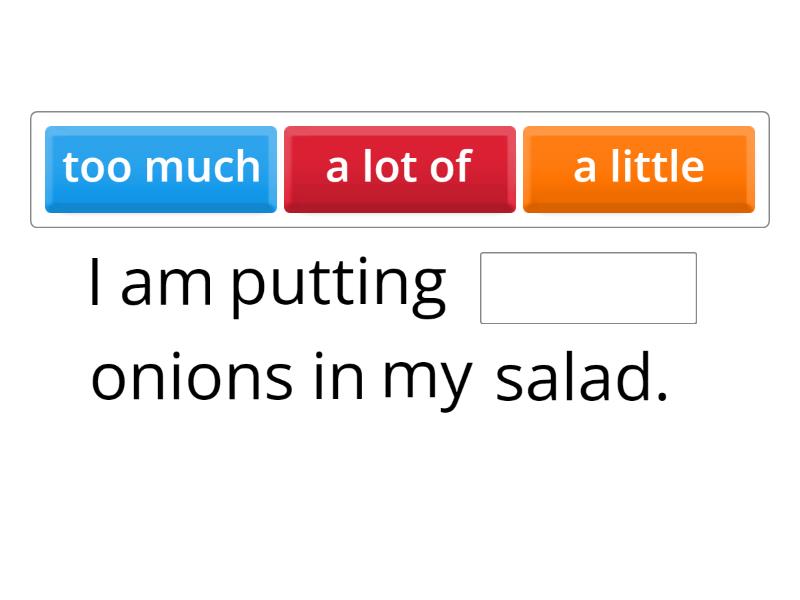Select the rectangular gap before "onions"
Screen dimensions: 800x600
click(x=588, y=288)
